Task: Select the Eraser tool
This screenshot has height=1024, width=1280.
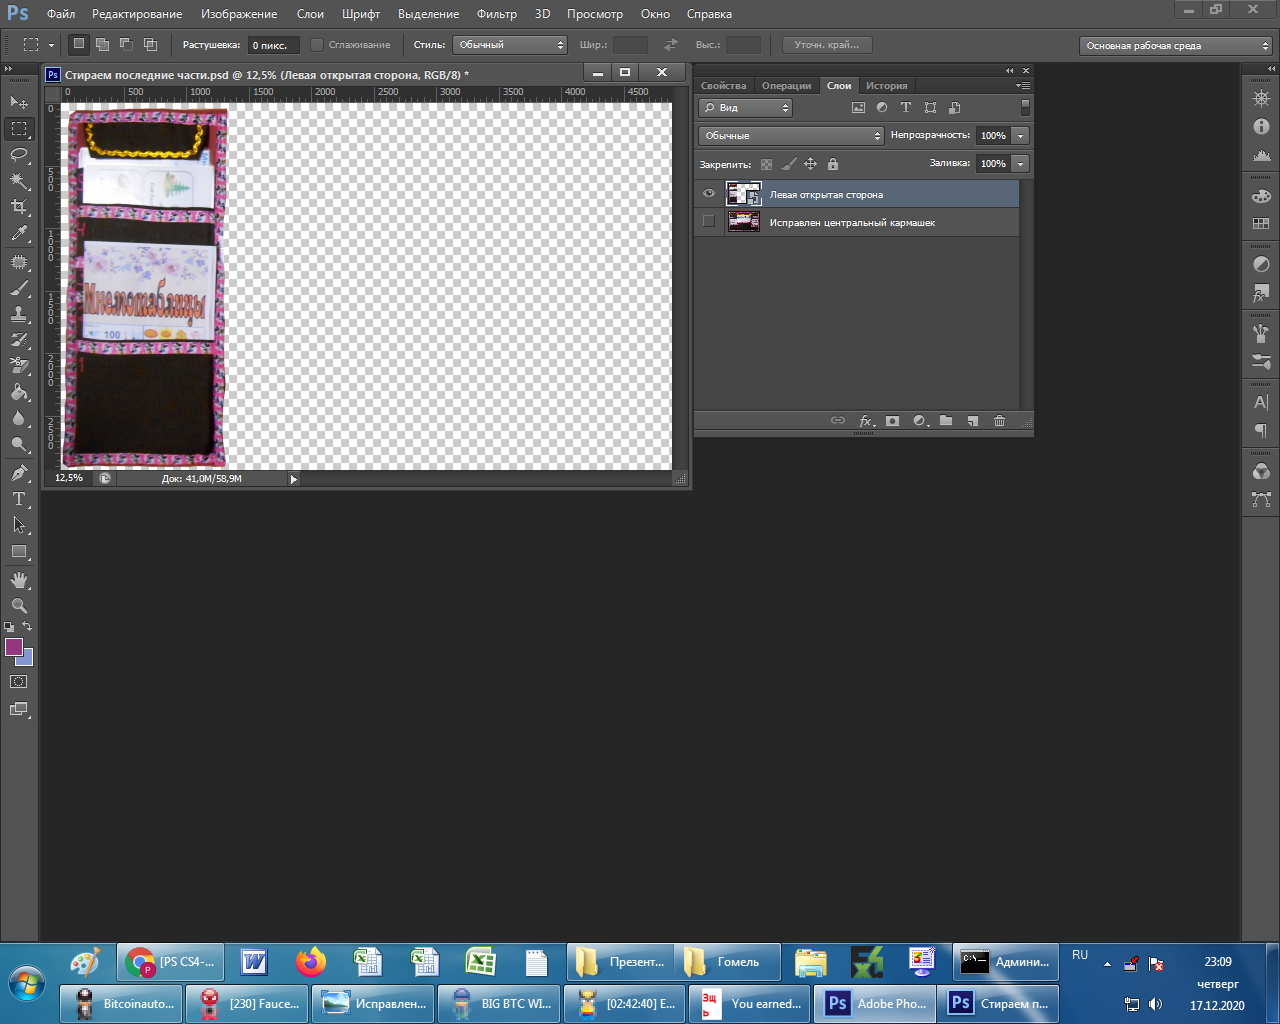Action: pos(19,366)
